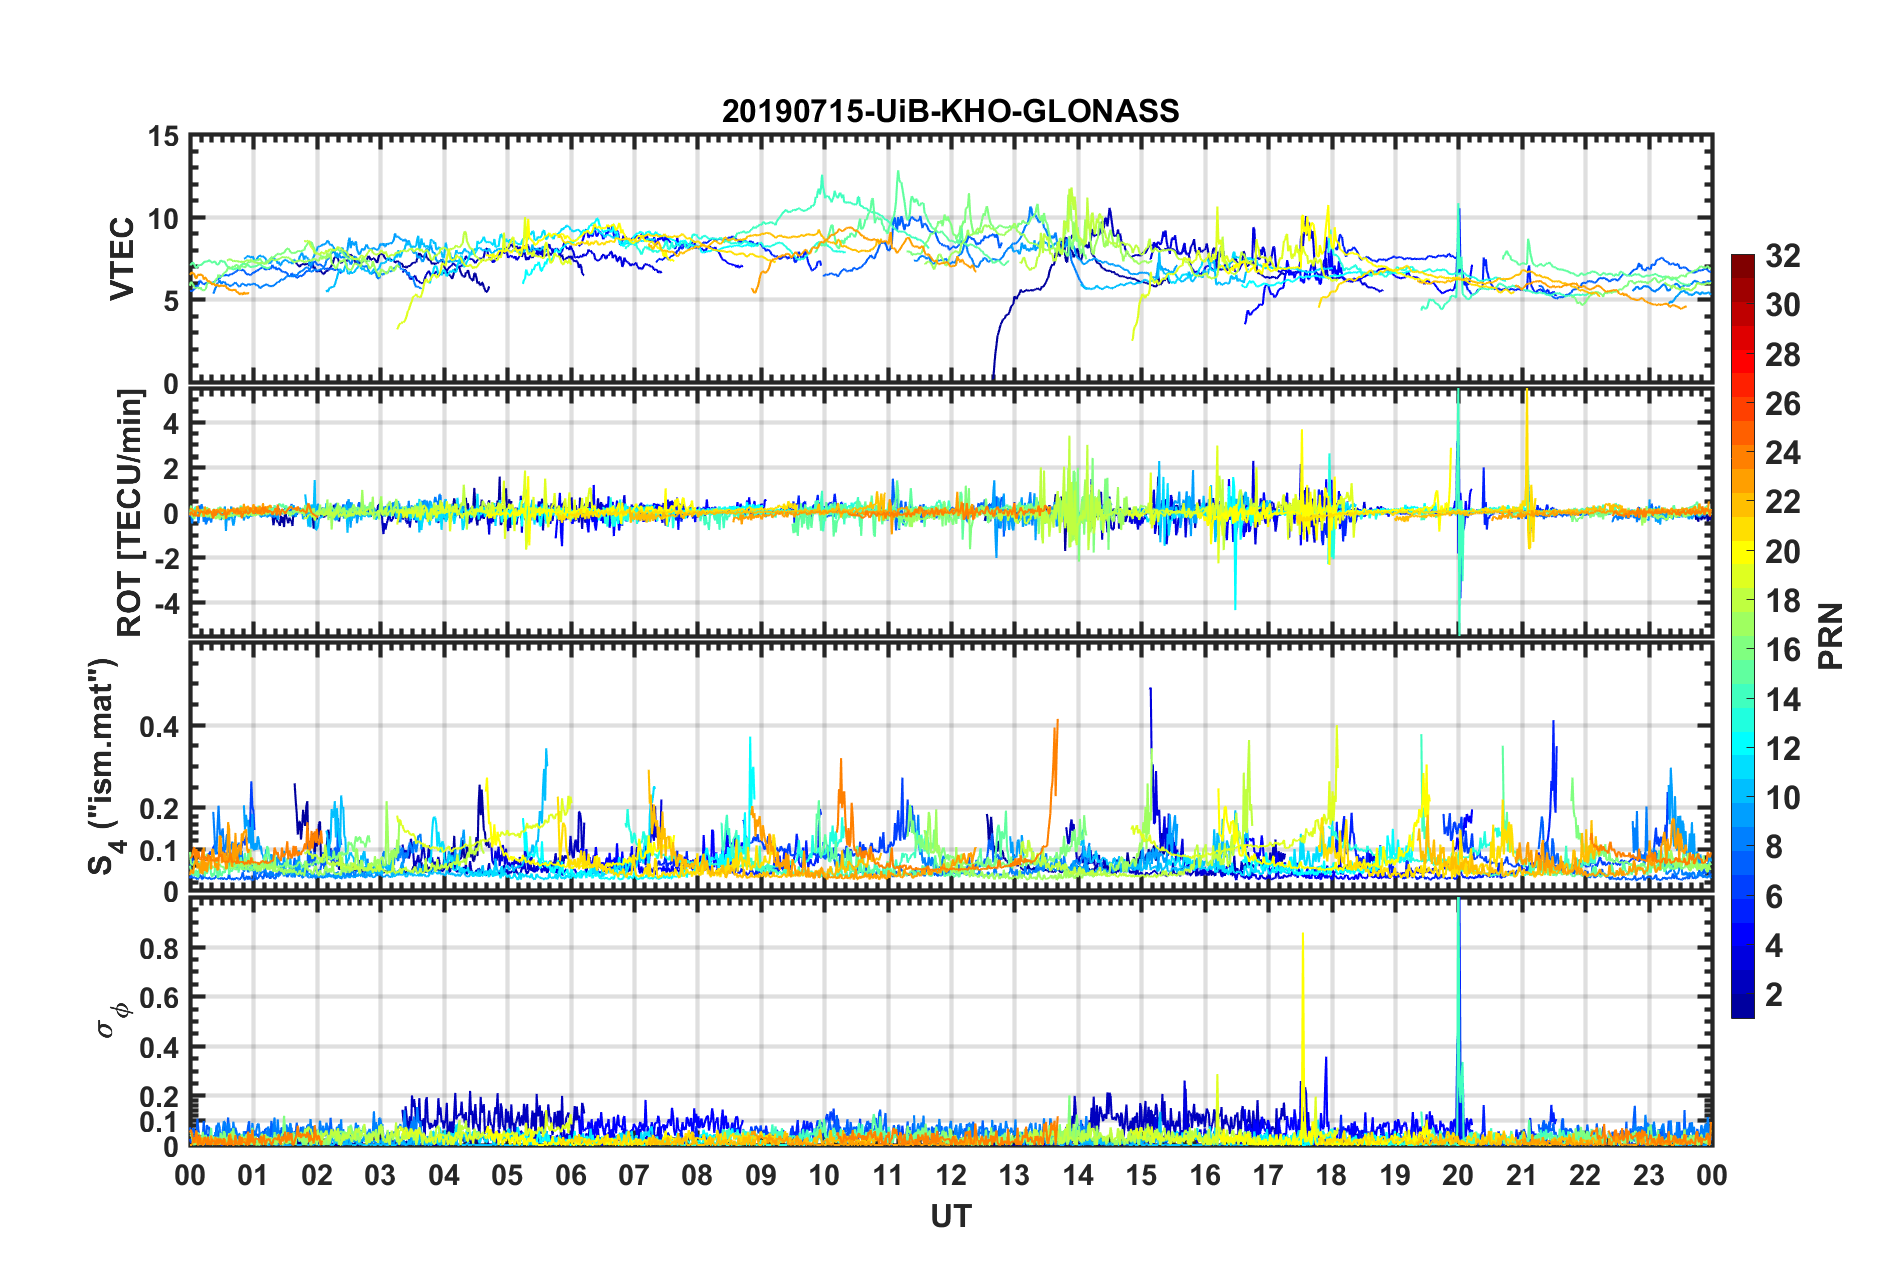
Task: Select colorbar tick label 16
Action: coord(1782,650)
